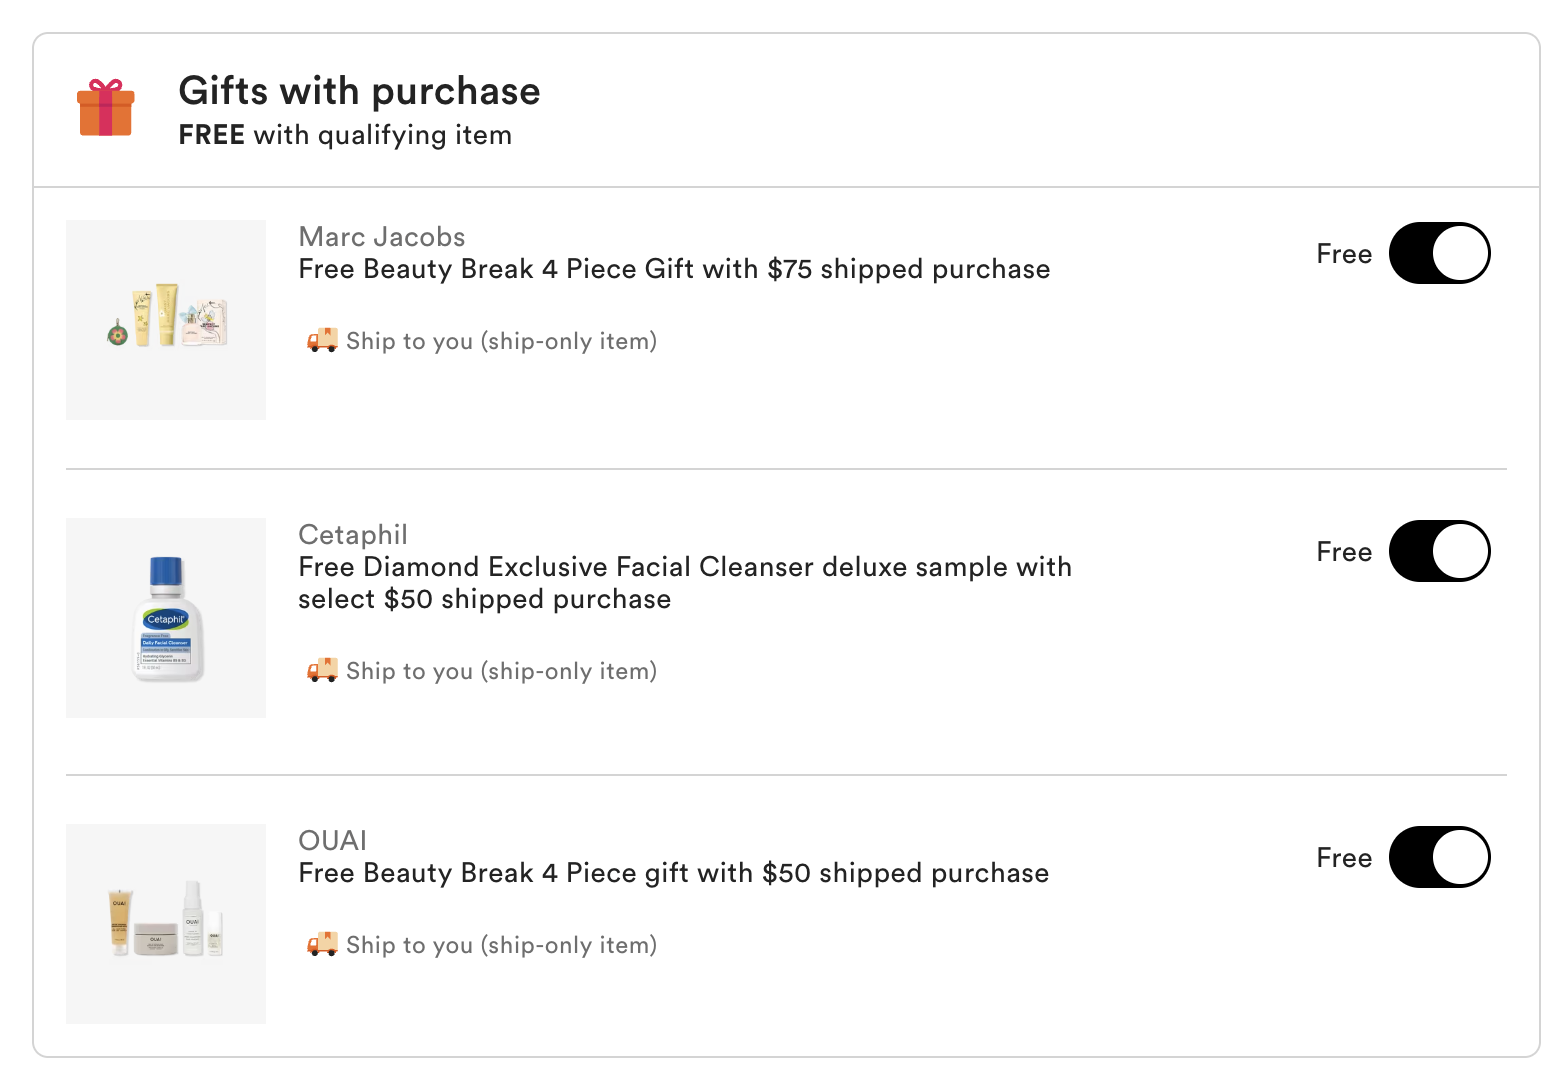Screen dimensions: 1564x1088
Task: Open the OUAI $50 Beauty Break gift title
Action: tap(673, 873)
